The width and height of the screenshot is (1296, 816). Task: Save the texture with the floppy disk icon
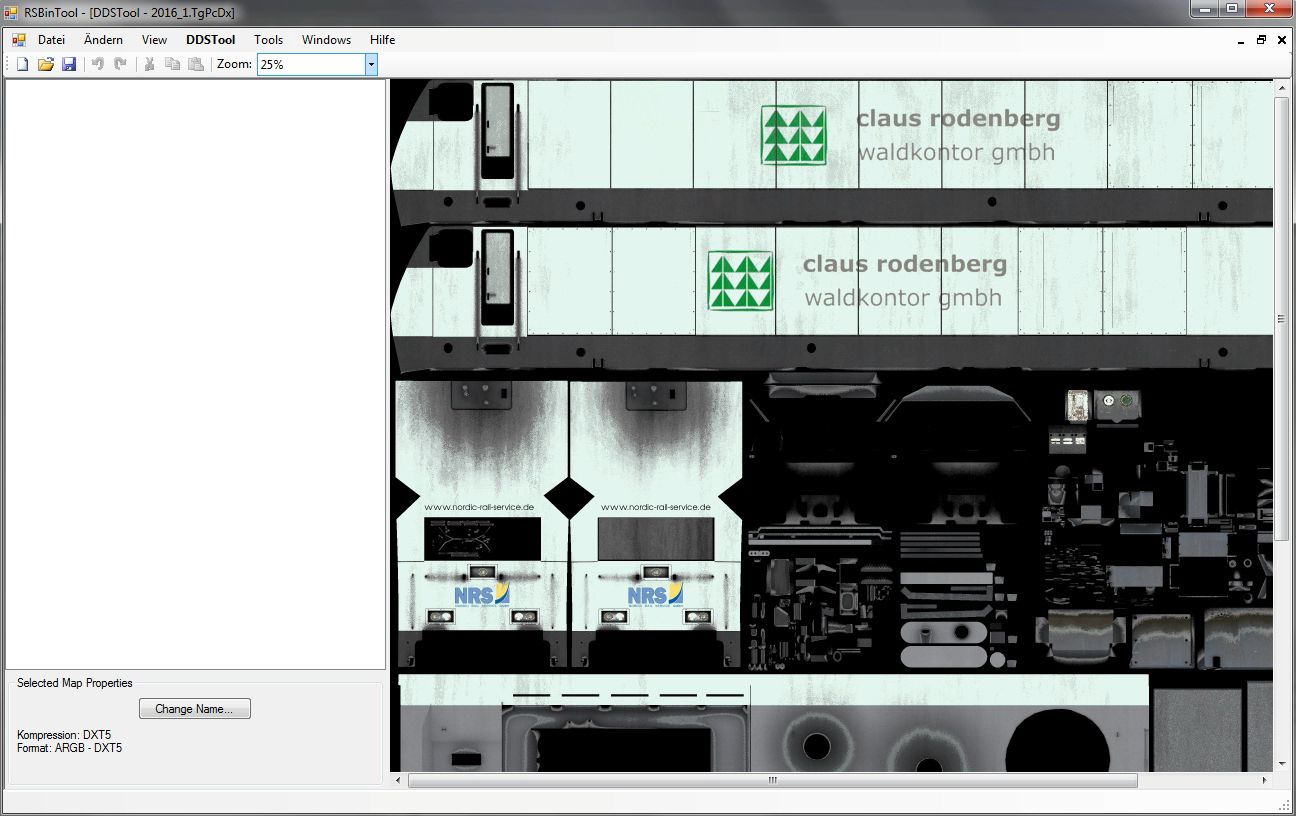[69, 64]
